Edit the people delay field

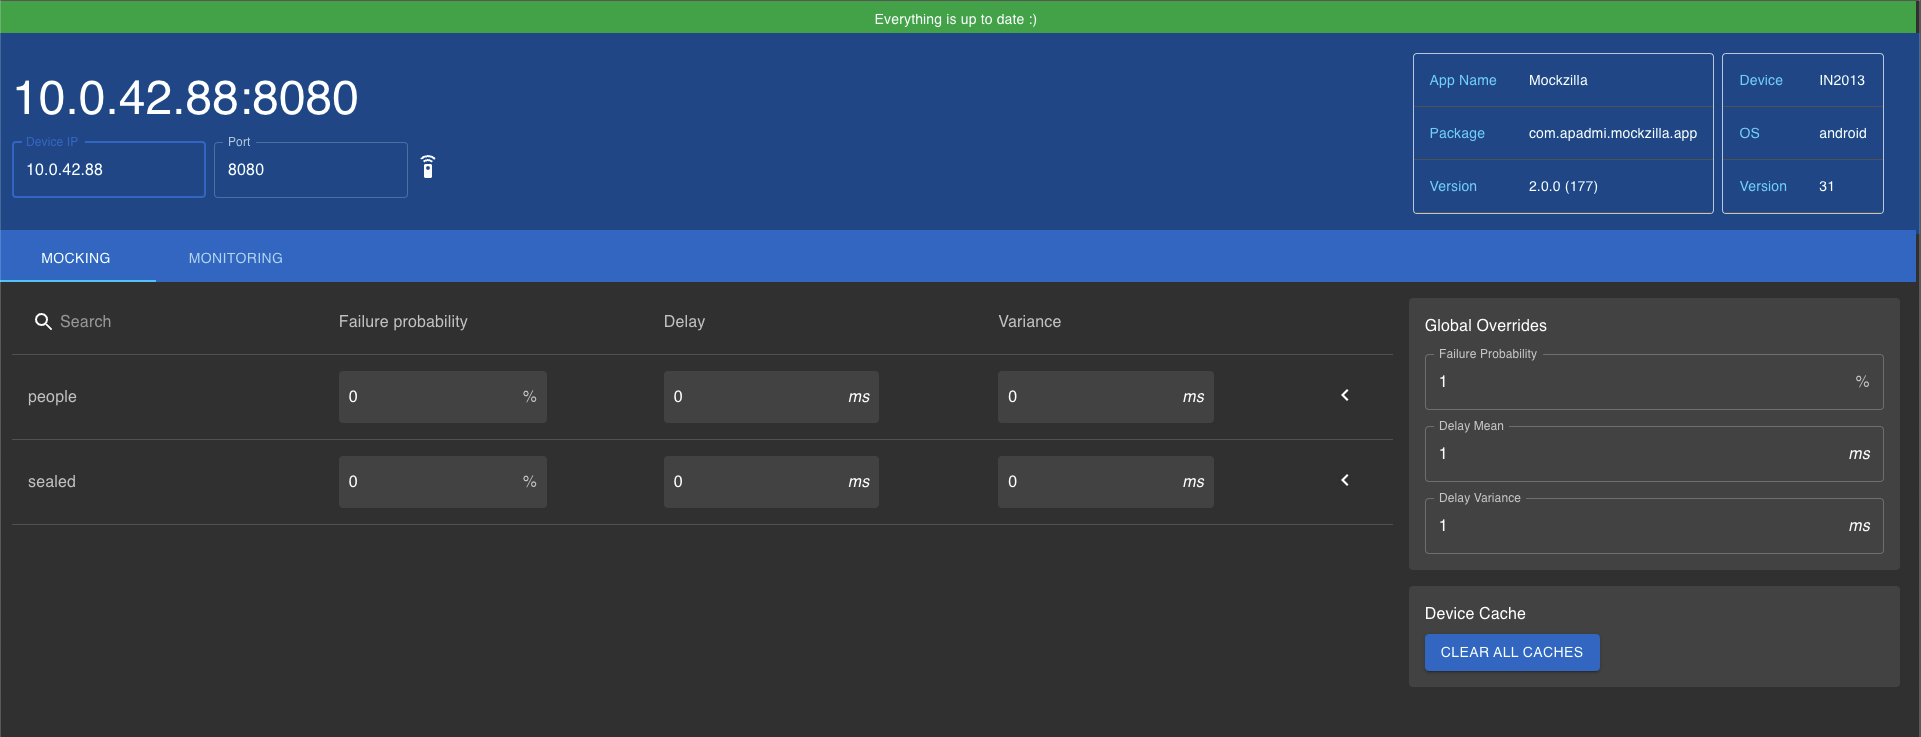[755, 397]
